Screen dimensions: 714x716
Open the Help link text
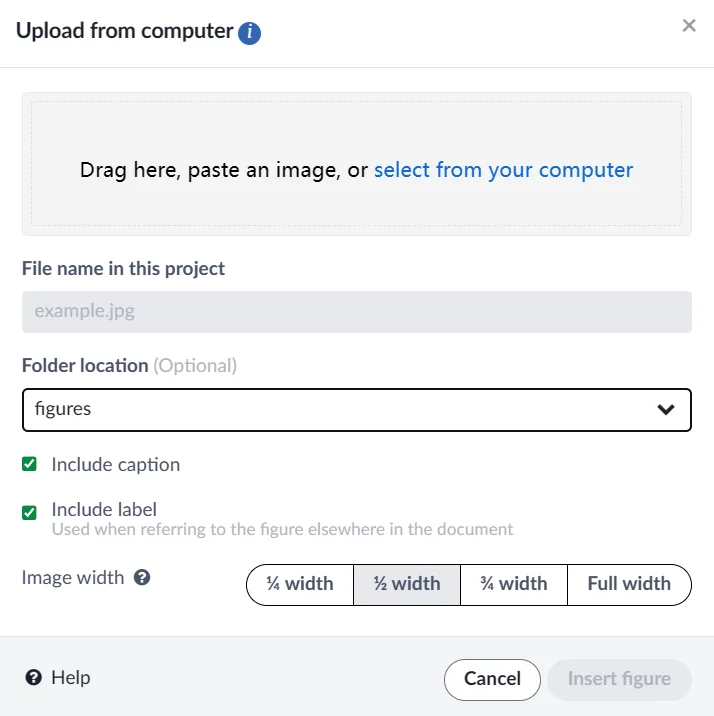point(70,678)
